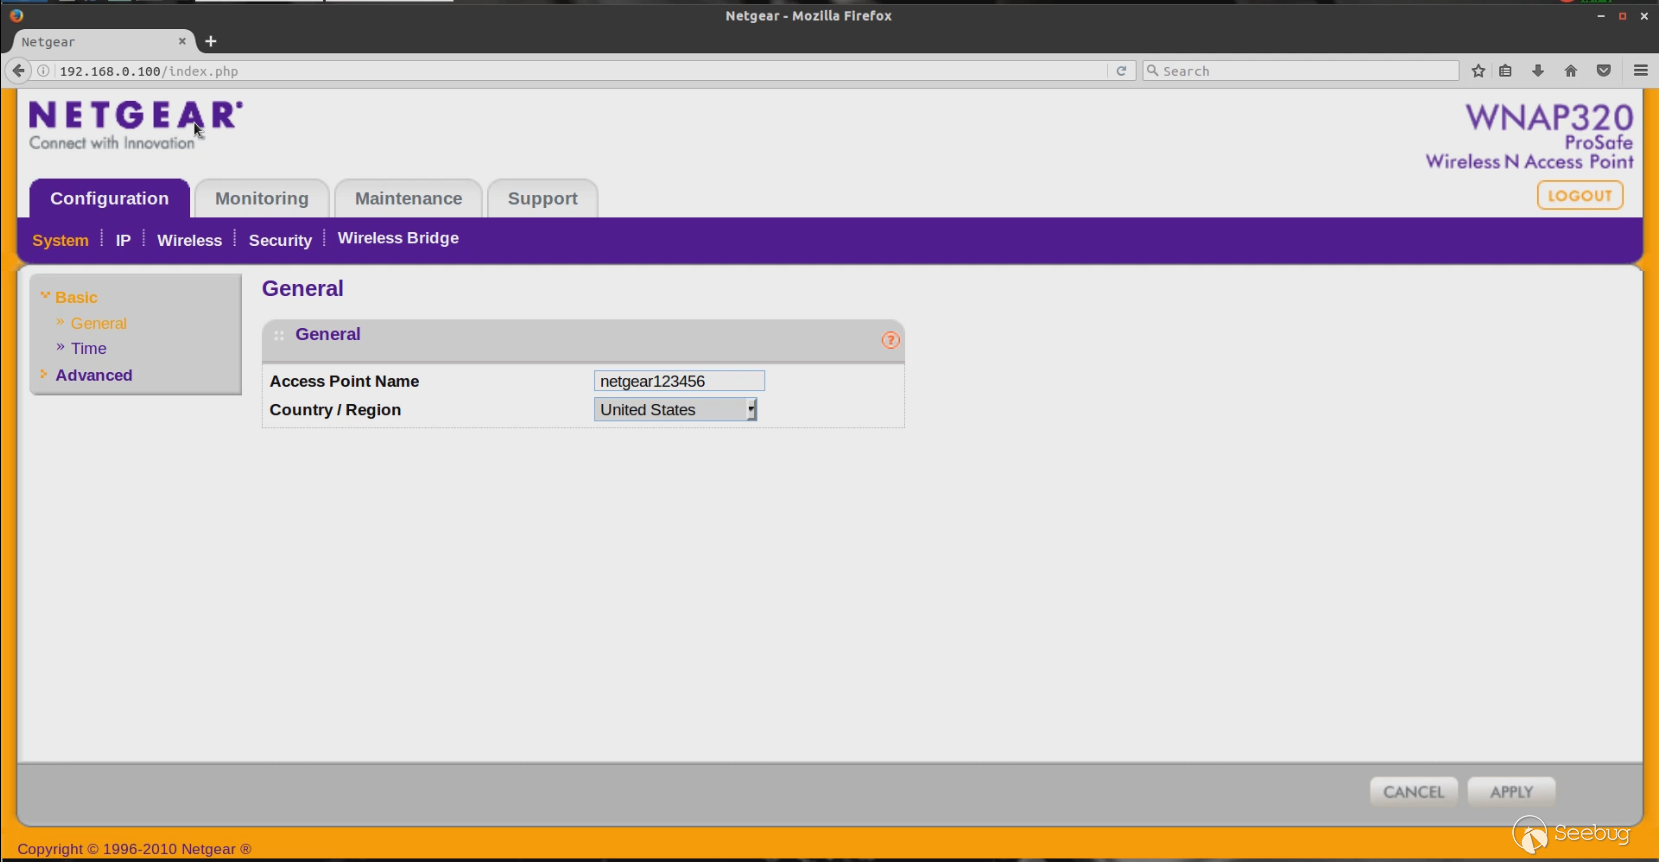This screenshot has height=862, width=1659.
Task: Click the Access Point Name field
Action: click(x=679, y=381)
